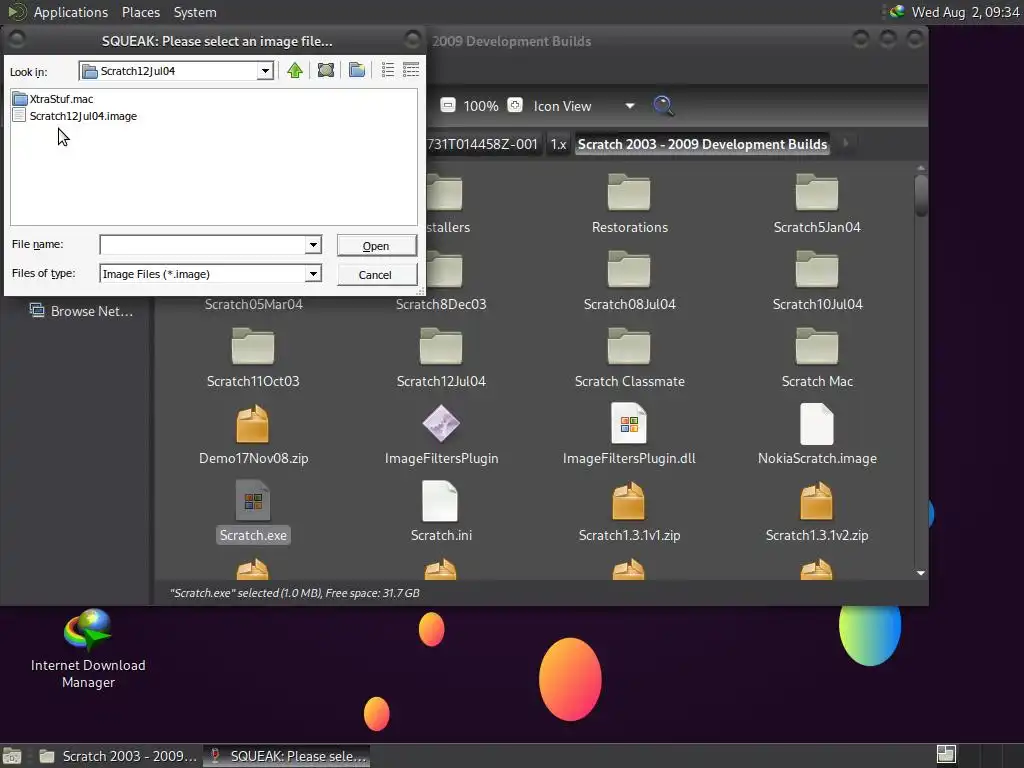The height and width of the screenshot is (768, 1024).
Task: Open the Restorations folder
Action: [x=629, y=204]
